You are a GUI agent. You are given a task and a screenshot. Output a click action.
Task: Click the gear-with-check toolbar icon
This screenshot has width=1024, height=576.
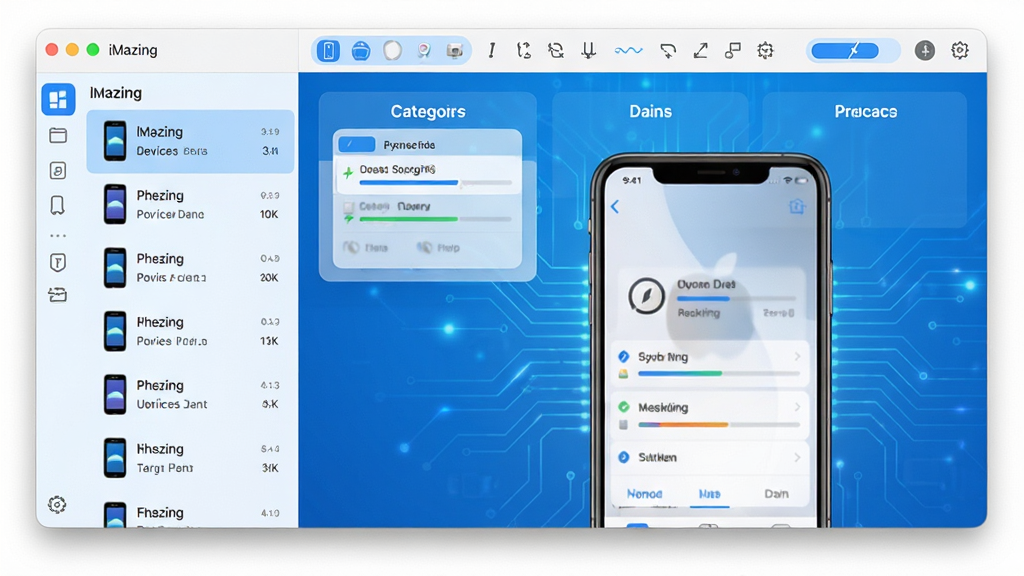(765, 50)
